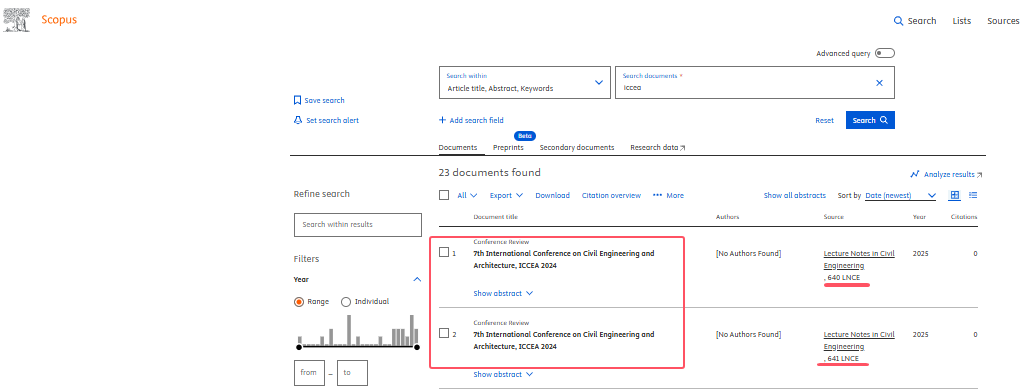Check the box for document 1
The image size is (1036, 392).
pyautogui.click(x=444, y=252)
